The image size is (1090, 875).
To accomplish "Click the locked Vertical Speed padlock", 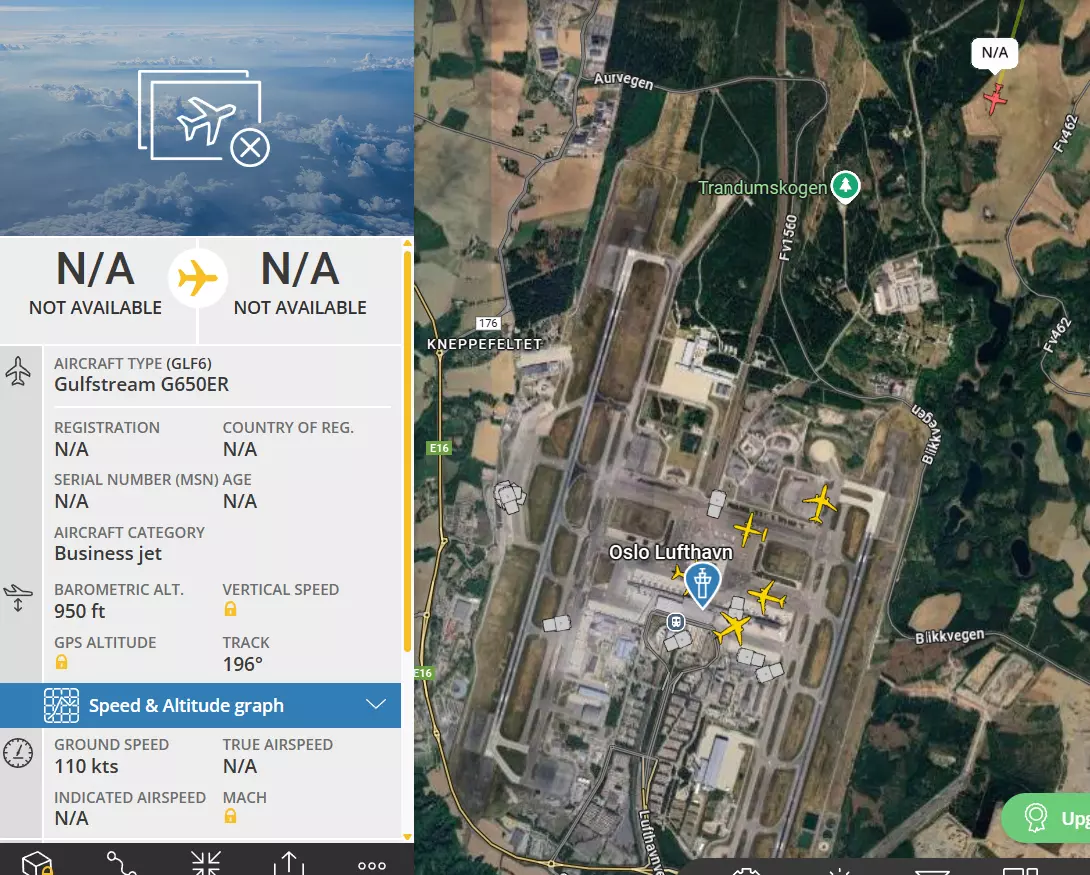I will click(x=230, y=610).
